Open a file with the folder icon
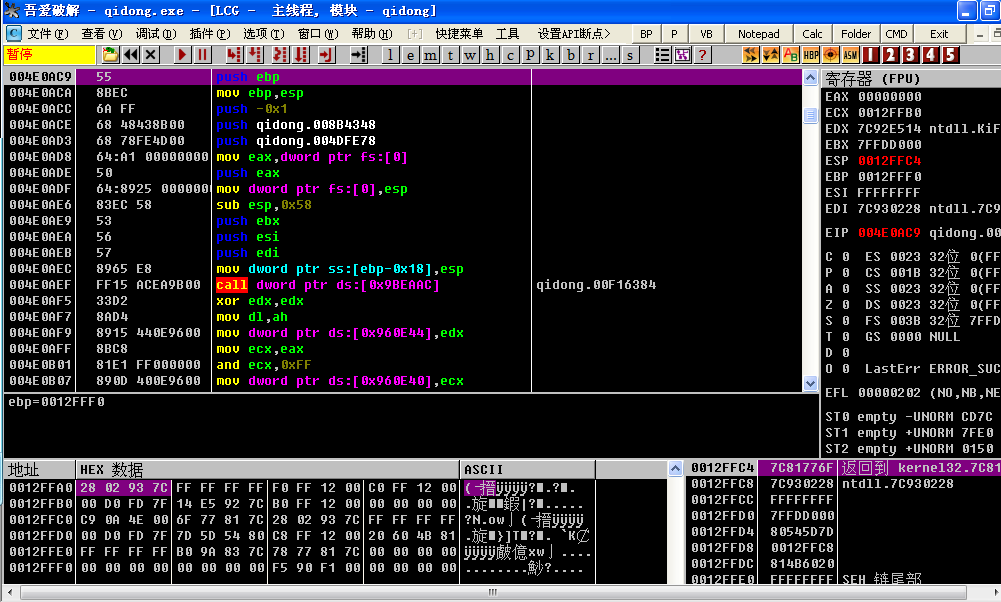This screenshot has width=1001, height=602. click(x=110, y=55)
